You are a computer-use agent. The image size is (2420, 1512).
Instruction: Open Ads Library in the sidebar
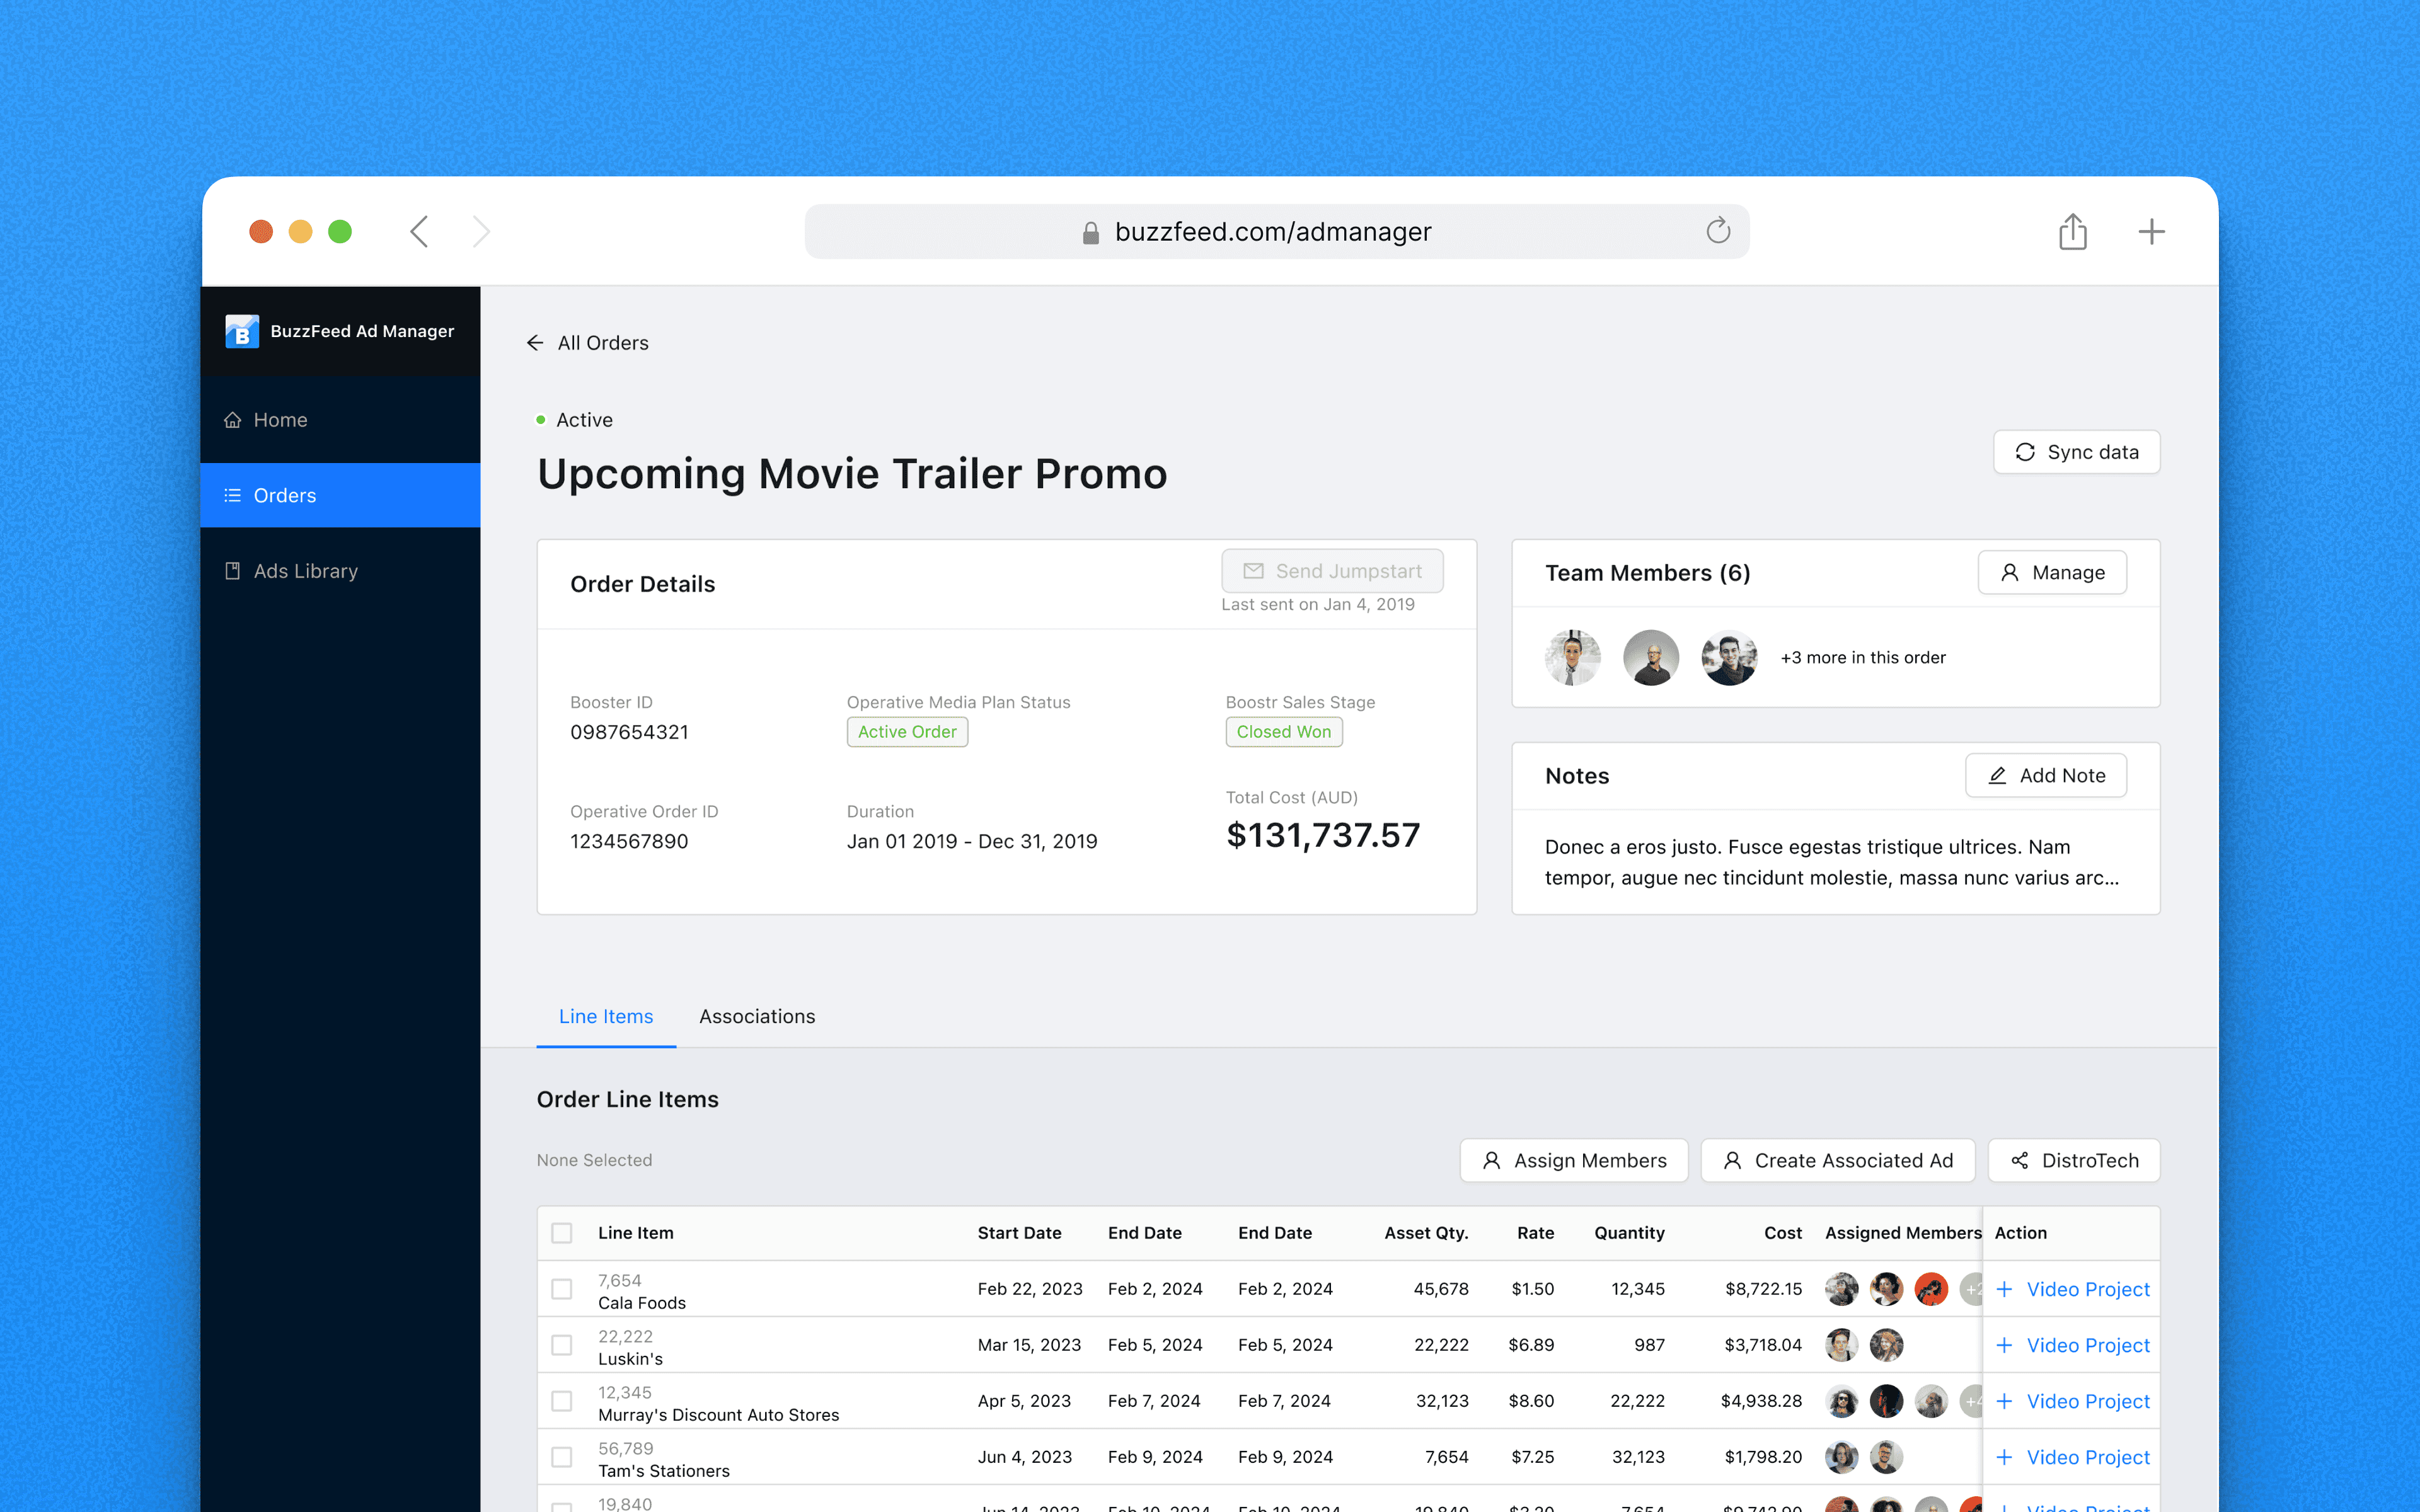click(x=305, y=571)
